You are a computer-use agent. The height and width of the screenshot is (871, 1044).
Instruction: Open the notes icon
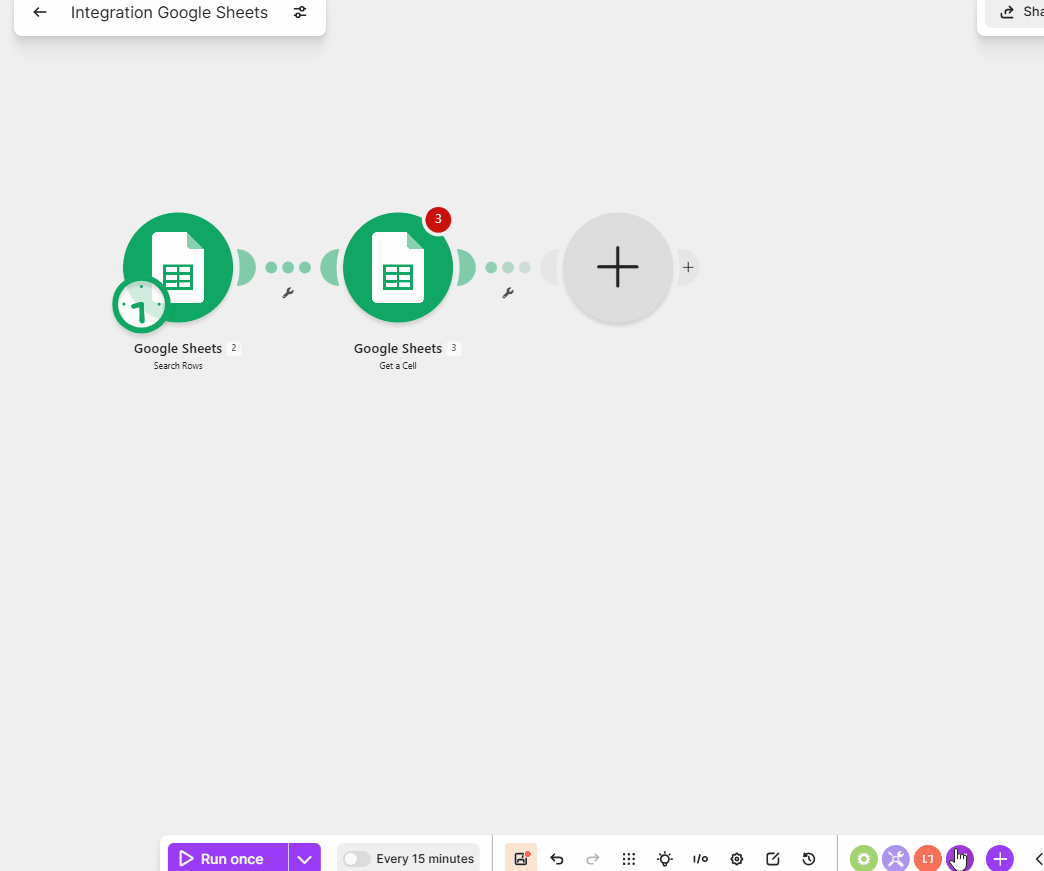772,858
